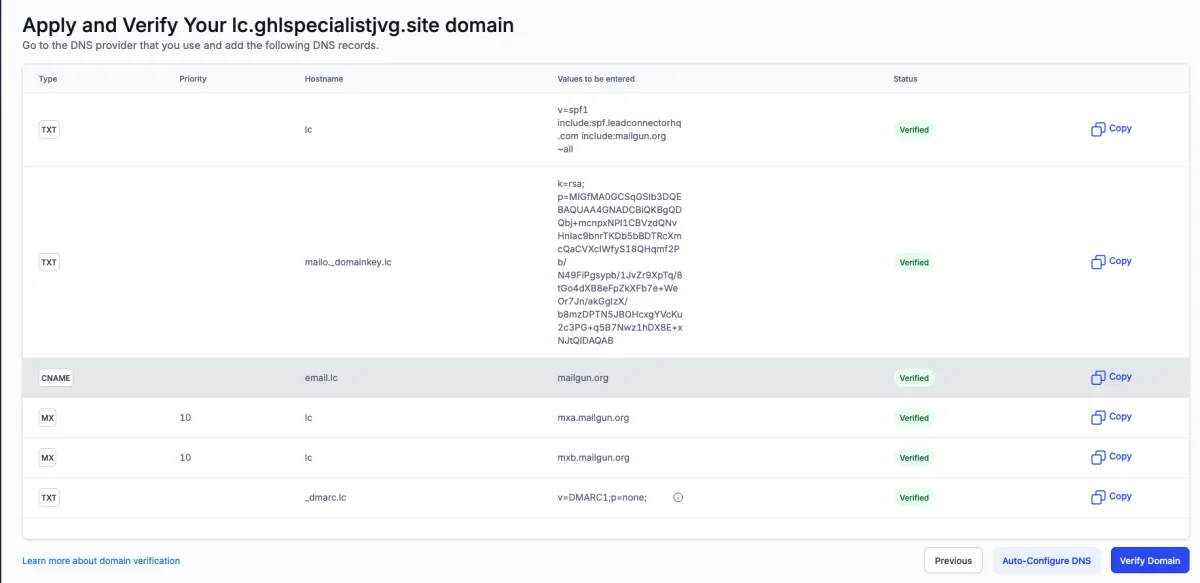Viewport: 1200px width, 583px height.
Task: Click the copy icon for the domainkey record
Action: 1098,262
